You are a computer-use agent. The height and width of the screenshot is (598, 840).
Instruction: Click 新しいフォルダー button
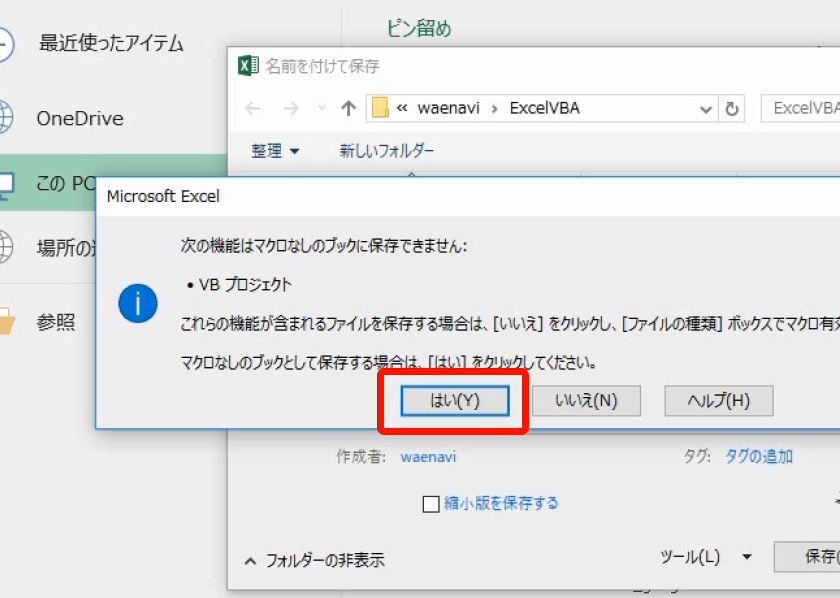click(386, 151)
